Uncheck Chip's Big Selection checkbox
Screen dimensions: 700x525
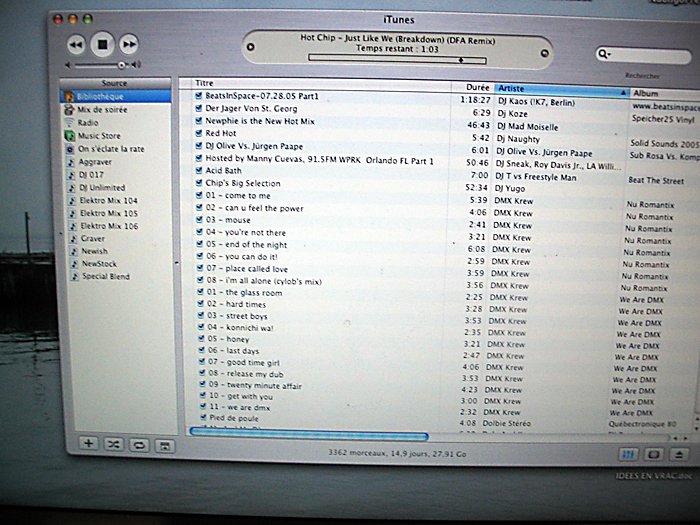tap(200, 183)
